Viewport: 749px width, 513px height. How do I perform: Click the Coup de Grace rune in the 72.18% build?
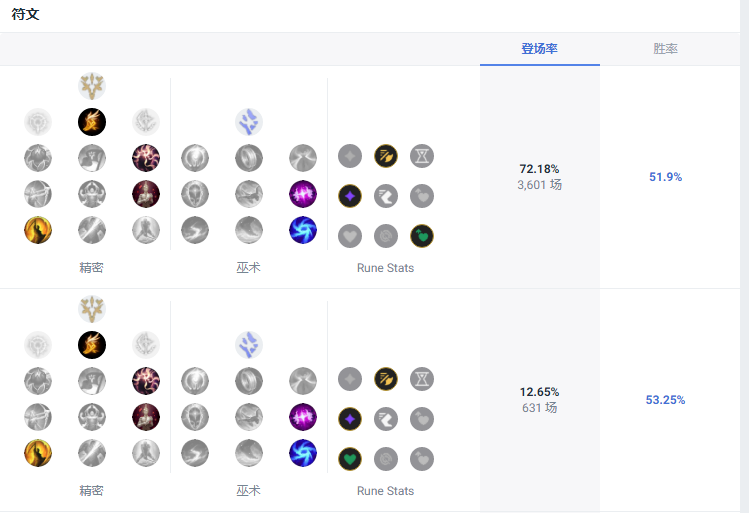(x=38, y=230)
